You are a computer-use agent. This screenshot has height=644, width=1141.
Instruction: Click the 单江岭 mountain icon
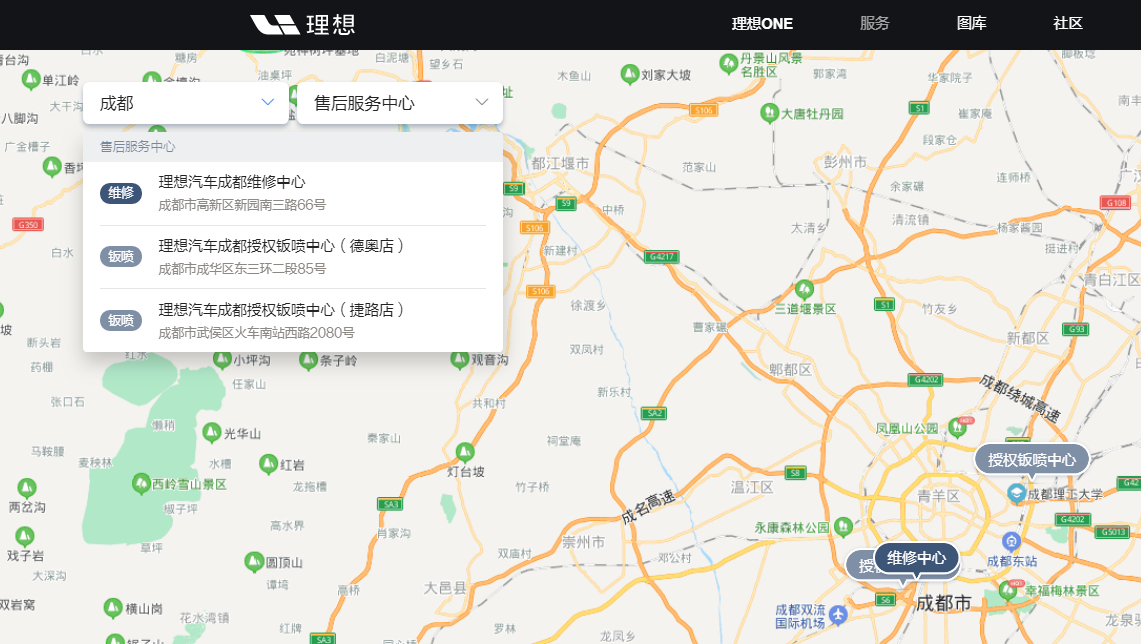click(x=31, y=79)
